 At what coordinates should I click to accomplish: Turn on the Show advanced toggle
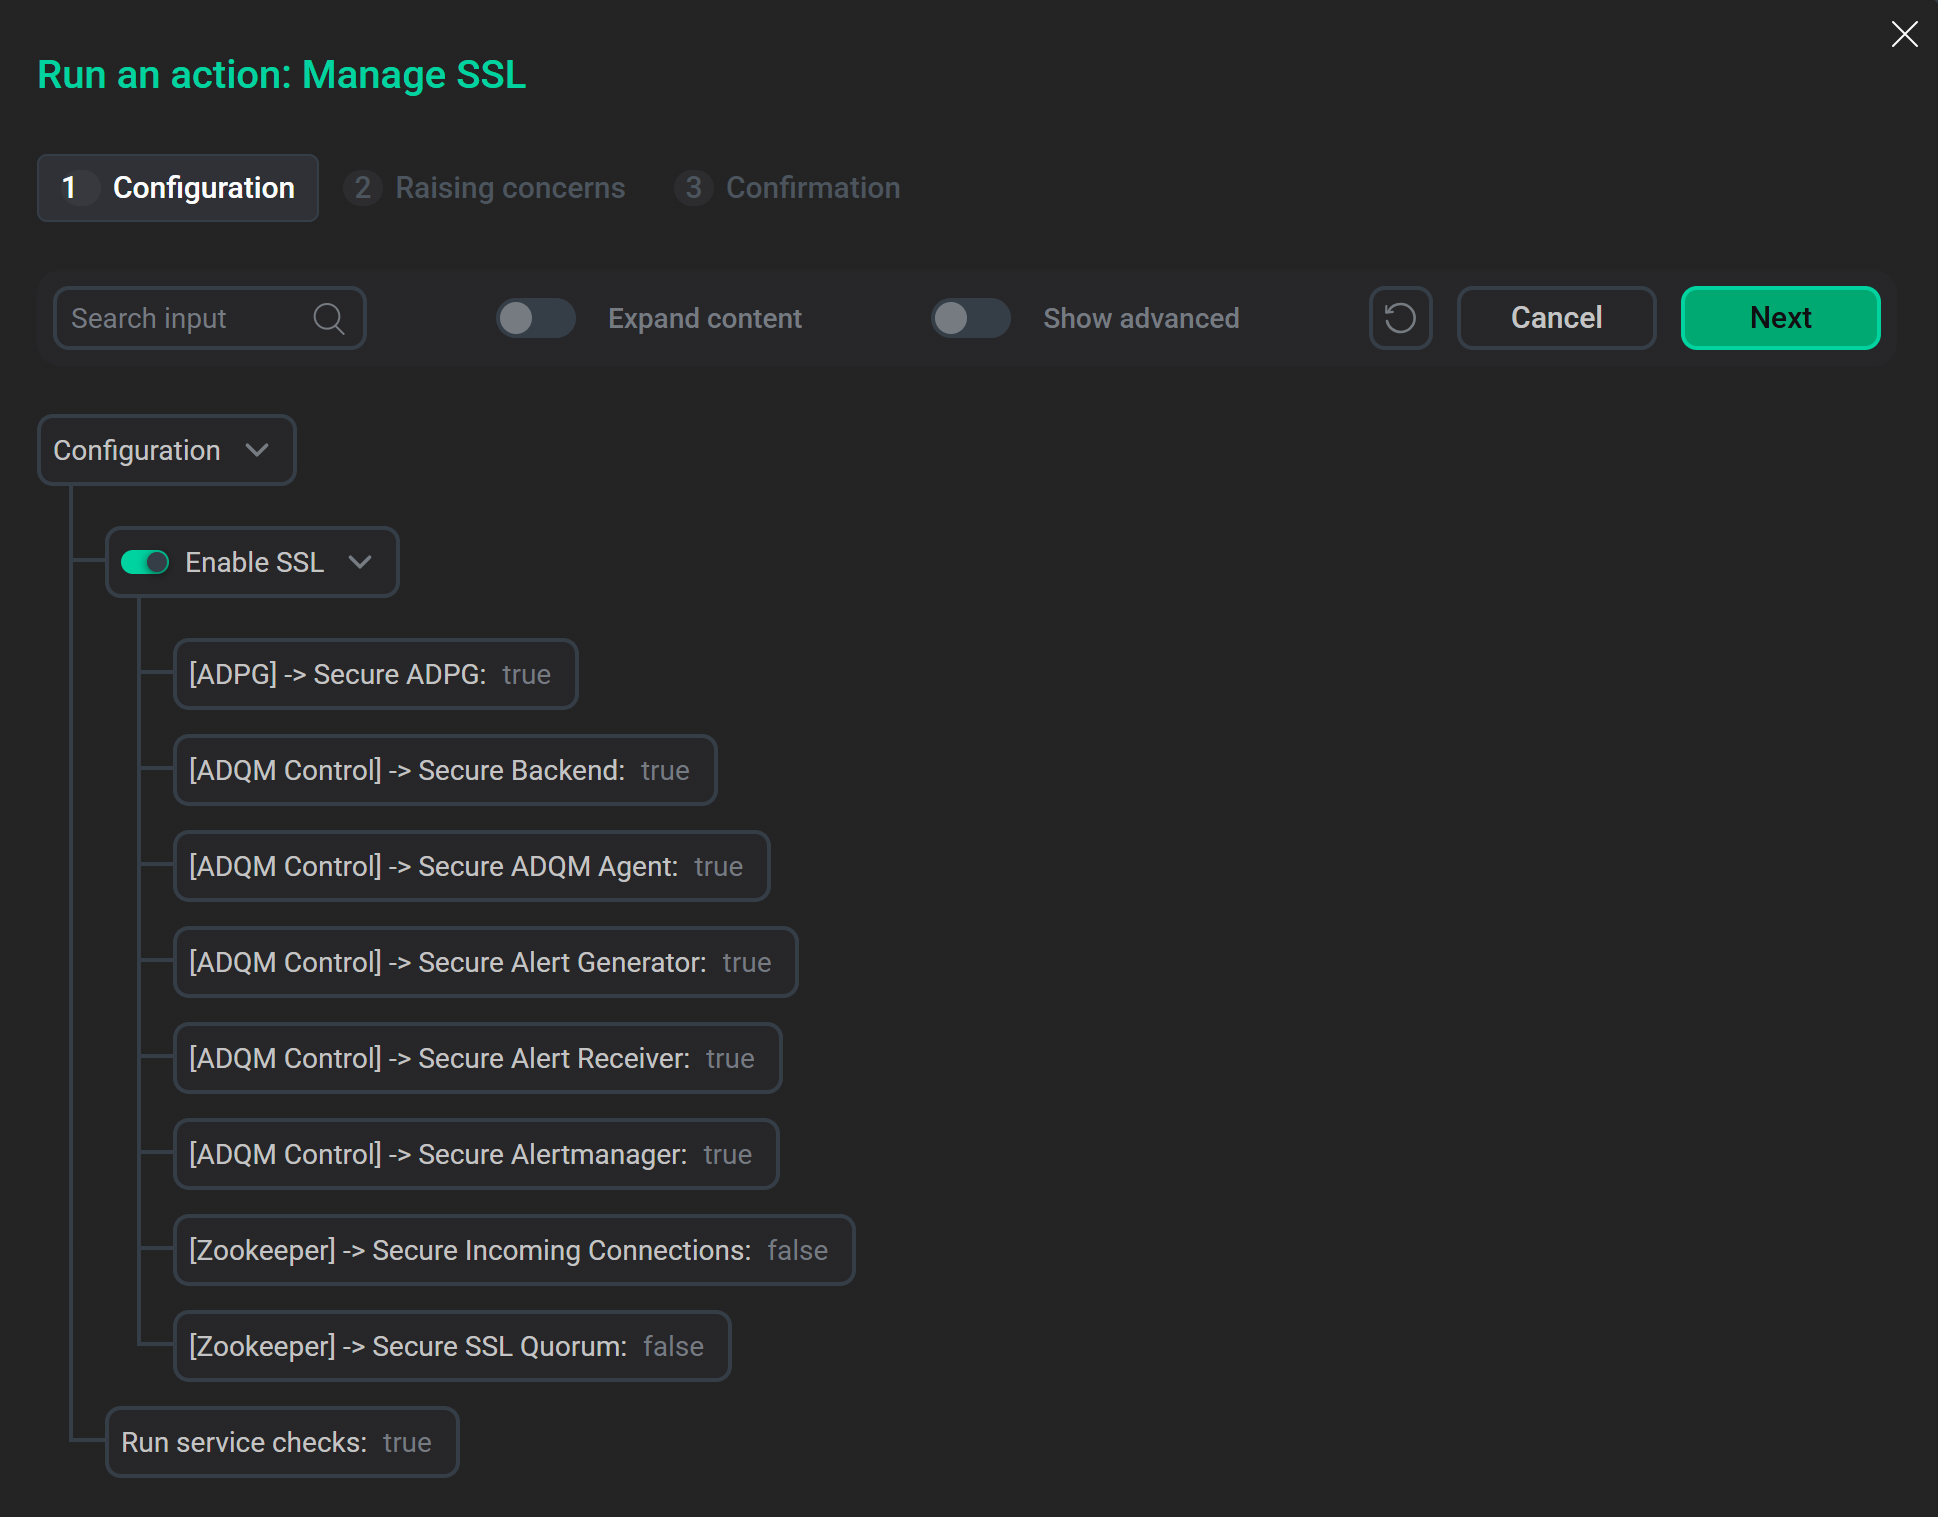[969, 318]
